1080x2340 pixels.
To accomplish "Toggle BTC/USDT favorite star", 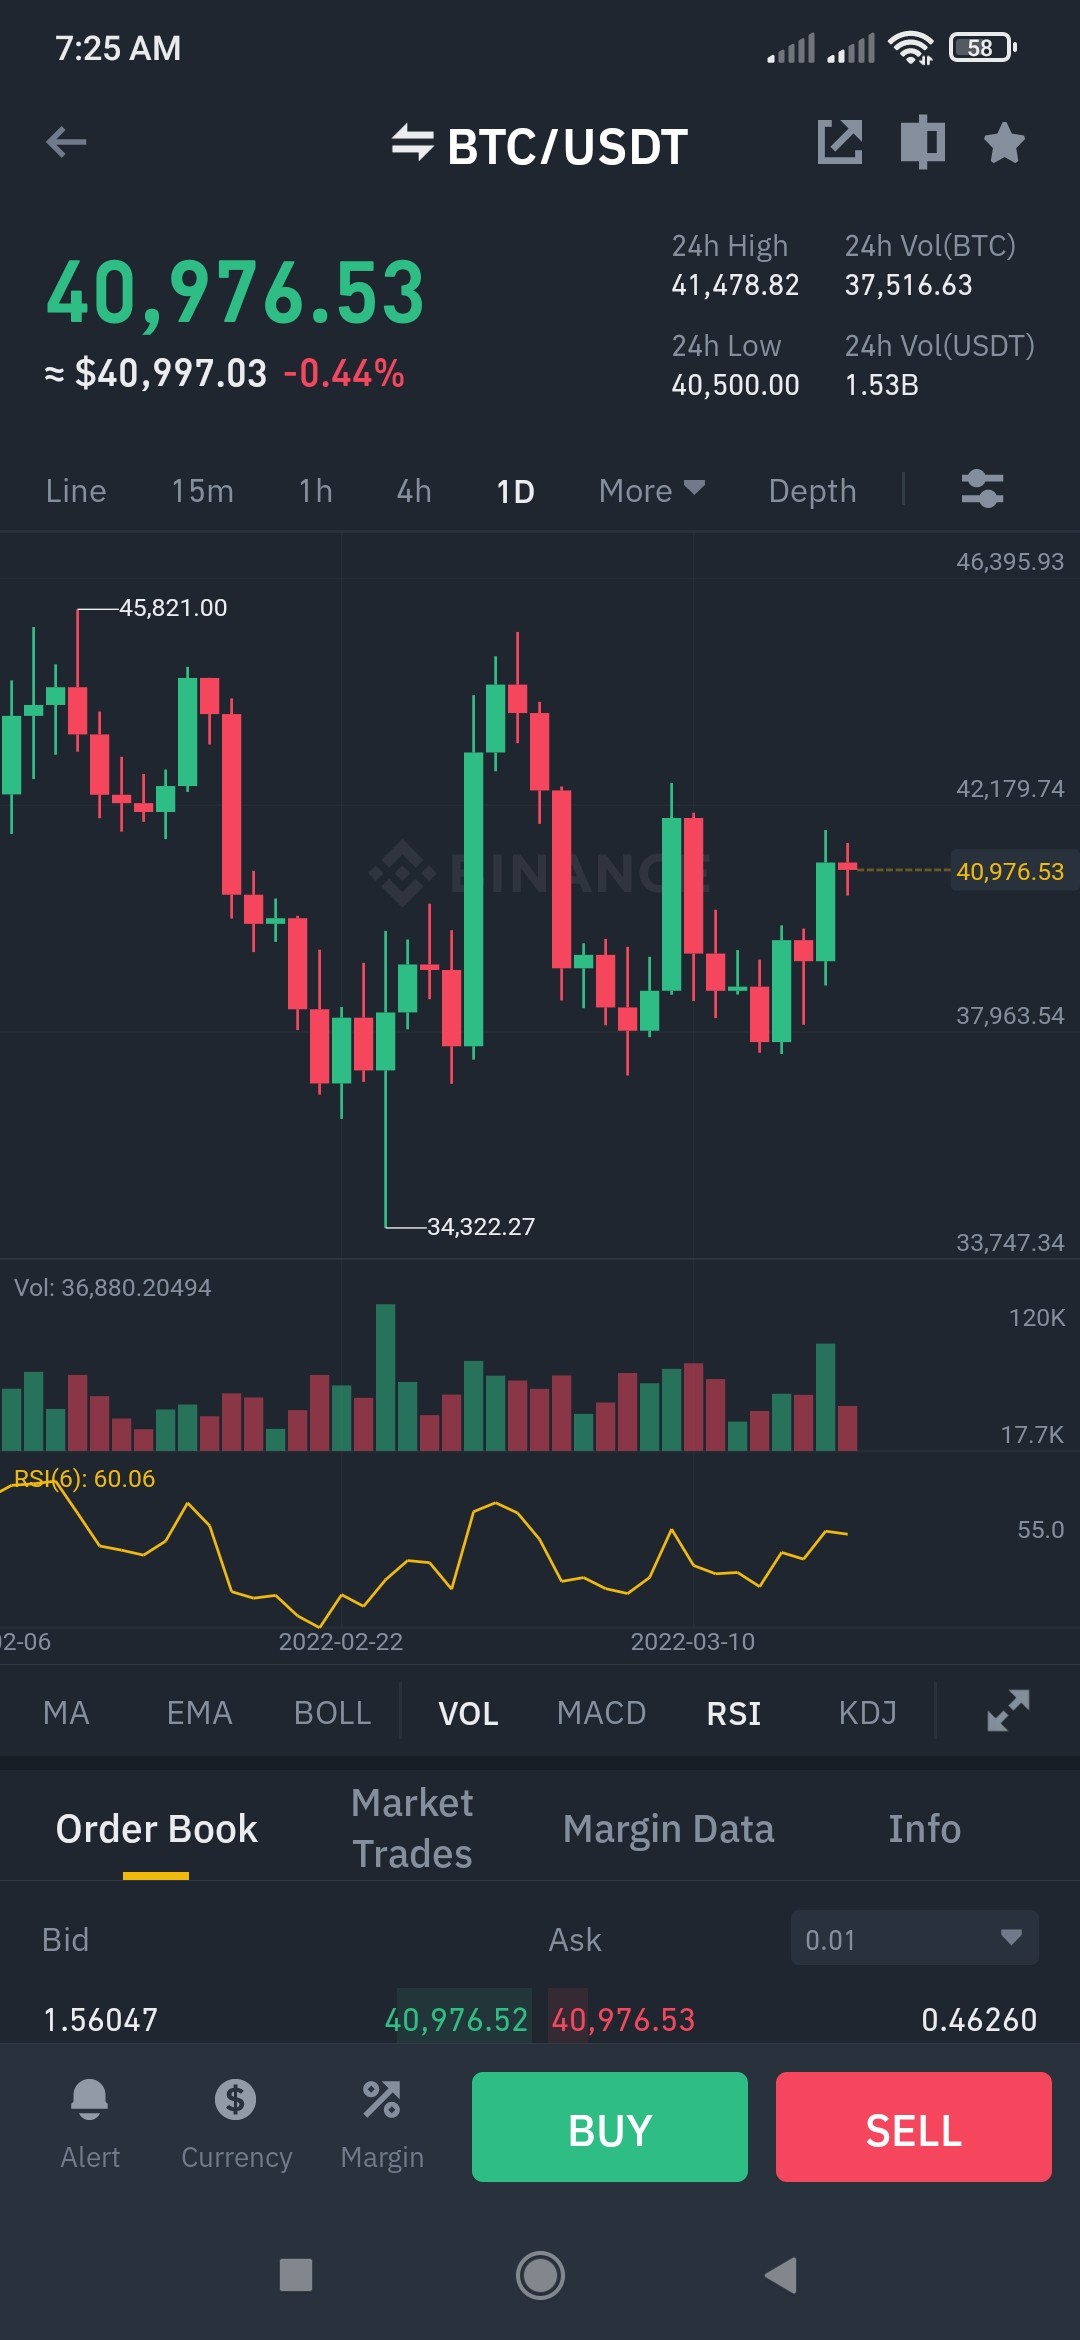I will [1004, 142].
